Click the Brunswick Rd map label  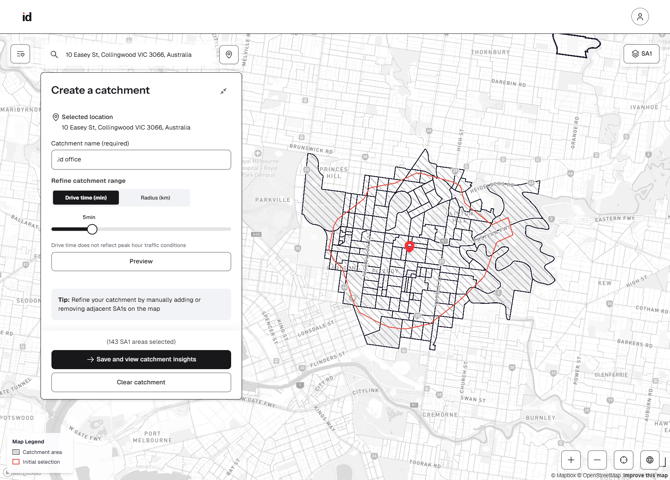point(311,149)
